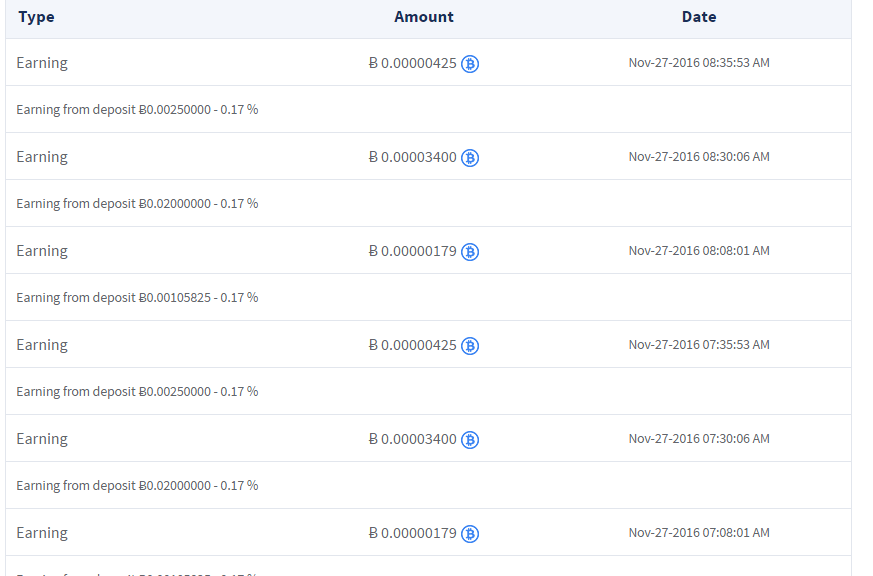This screenshot has height=576, width=873.
Task: Click Bitcoin icon in the 07:35:53 AM row
Action: coord(470,346)
